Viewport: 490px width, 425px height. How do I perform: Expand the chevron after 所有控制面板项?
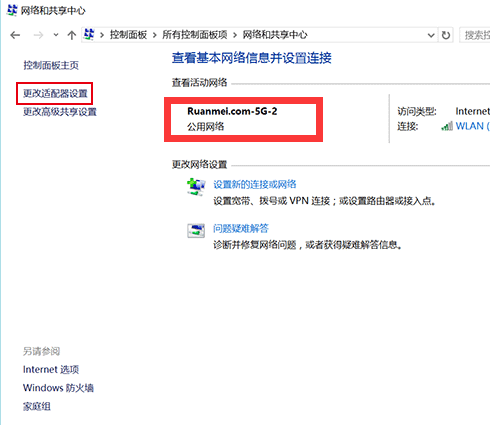click(235, 35)
